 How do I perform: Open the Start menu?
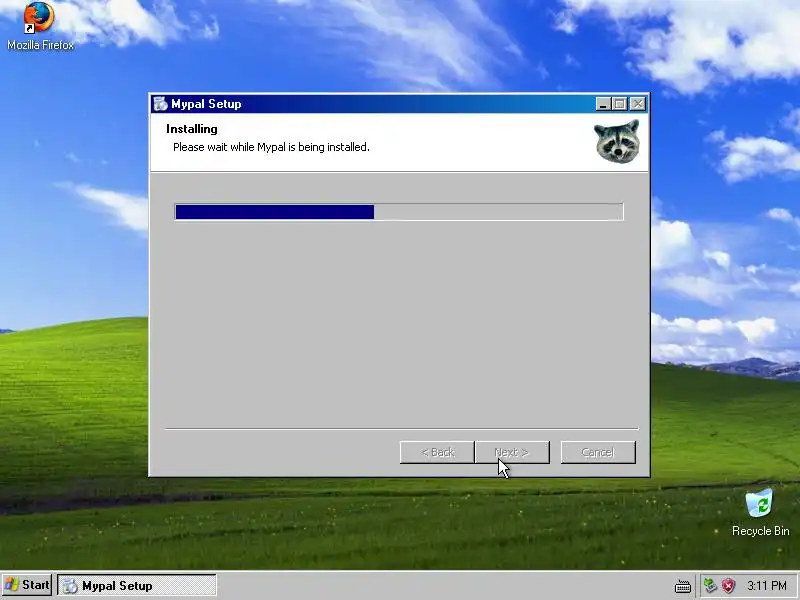point(27,585)
